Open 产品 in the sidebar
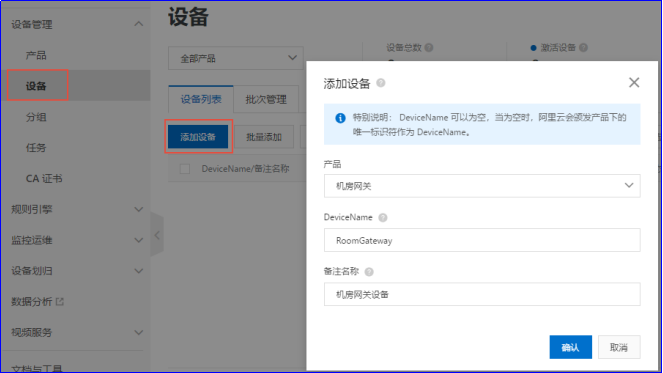Screen dimensions: 663x373 point(36,55)
